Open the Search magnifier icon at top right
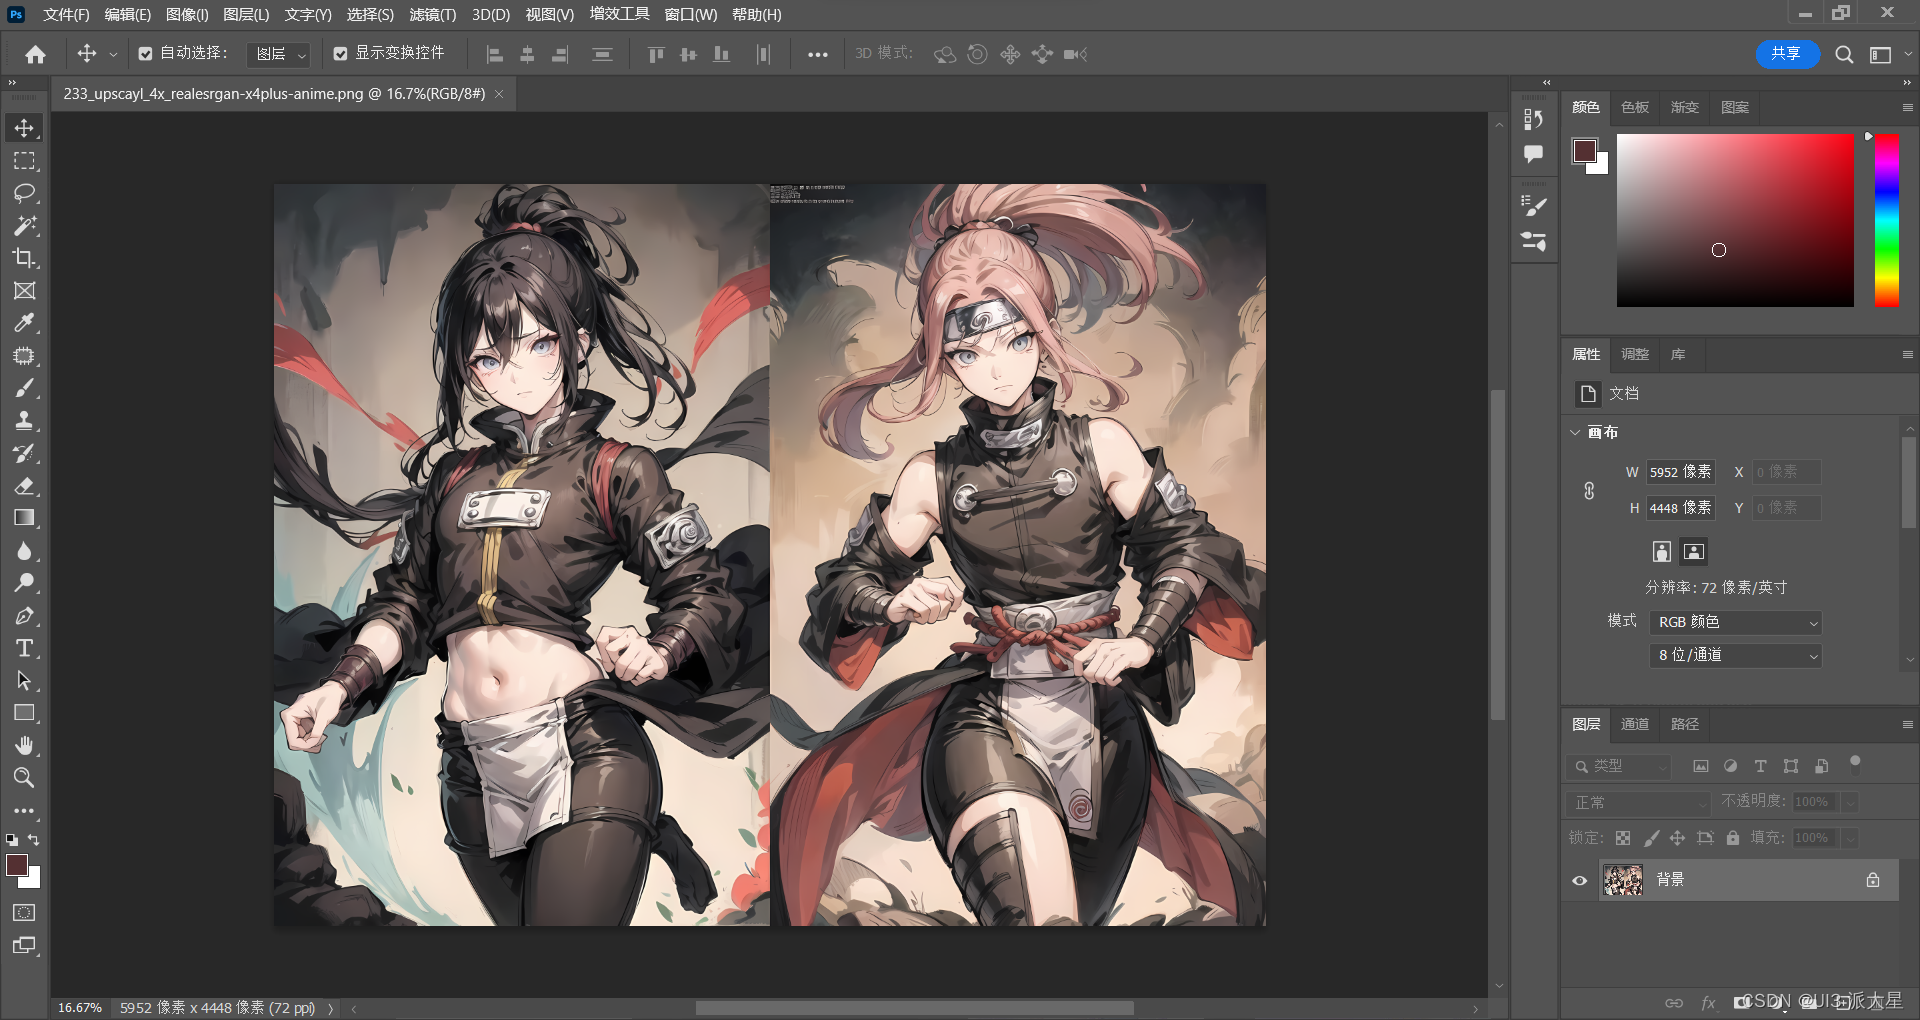Viewport: 1920px width, 1020px height. click(x=1845, y=55)
